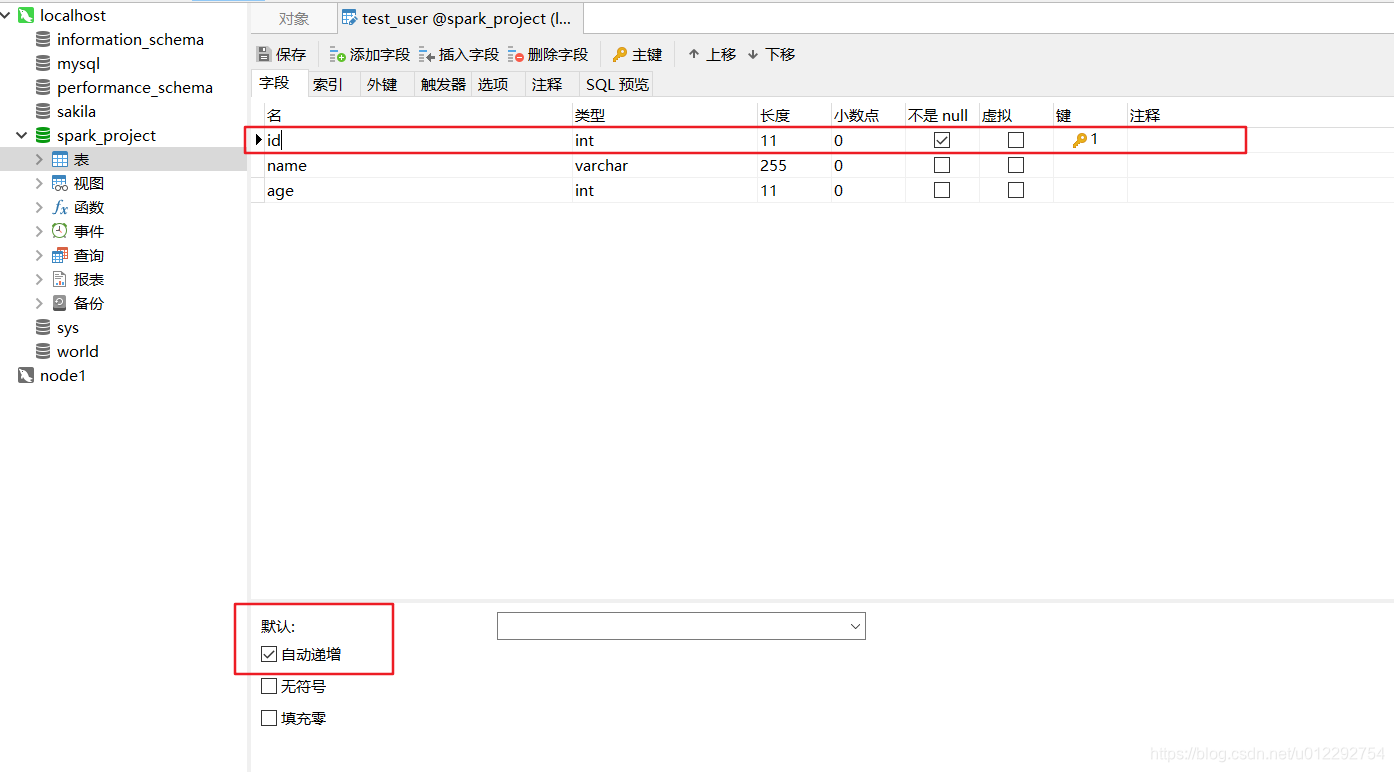Expand the reports (报表) node
The width and height of the screenshot is (1394, 772).
coord(39,279)
